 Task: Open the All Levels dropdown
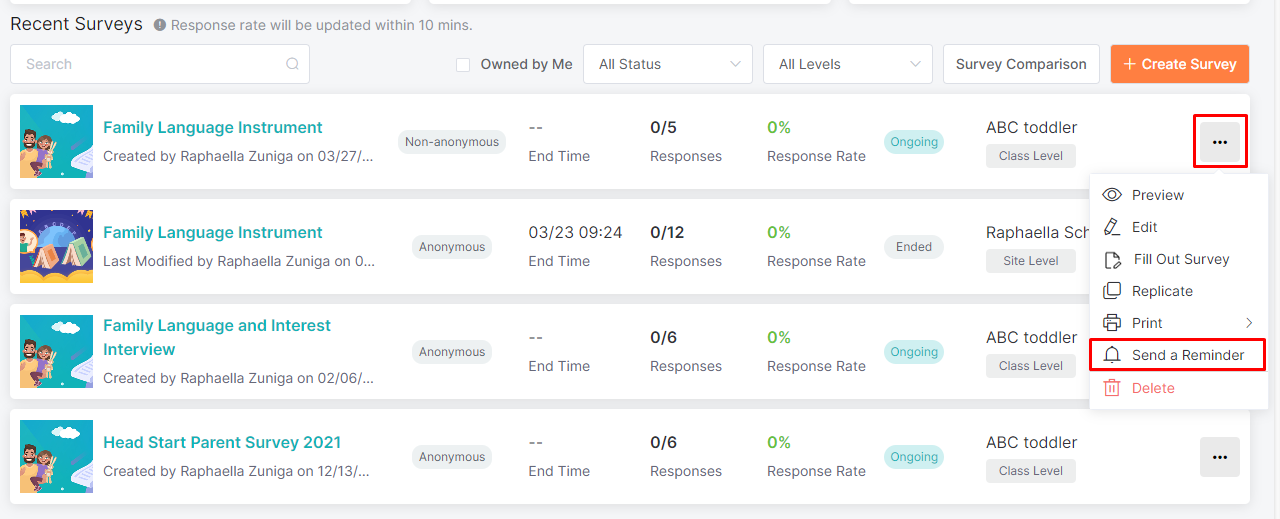coord(848,64)
